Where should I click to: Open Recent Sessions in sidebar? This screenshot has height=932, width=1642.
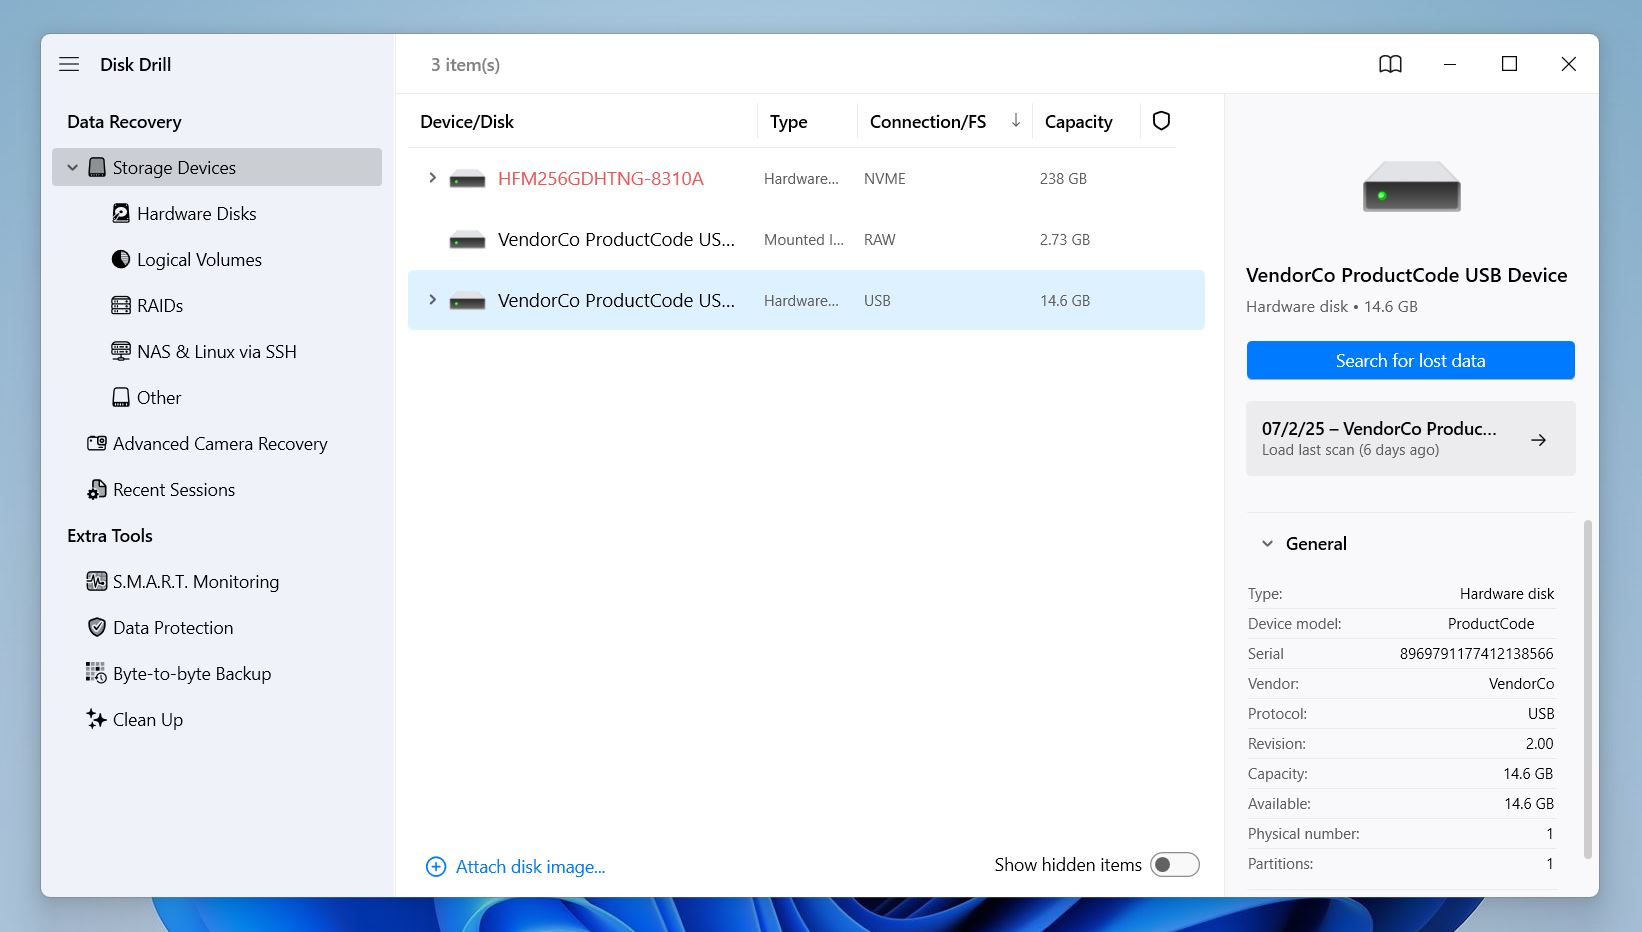(x=173, y=490)
